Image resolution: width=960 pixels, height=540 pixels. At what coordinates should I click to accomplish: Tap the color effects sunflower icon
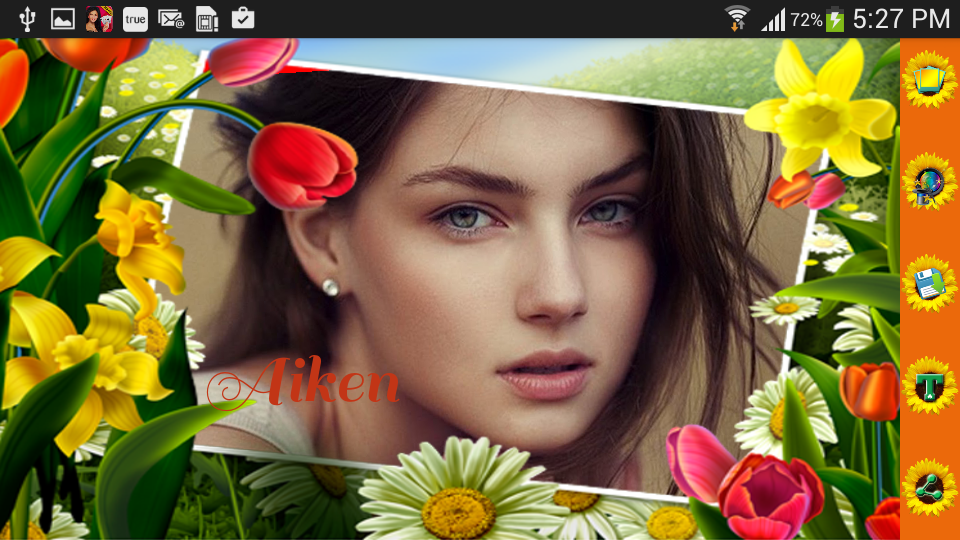point(930,181)
